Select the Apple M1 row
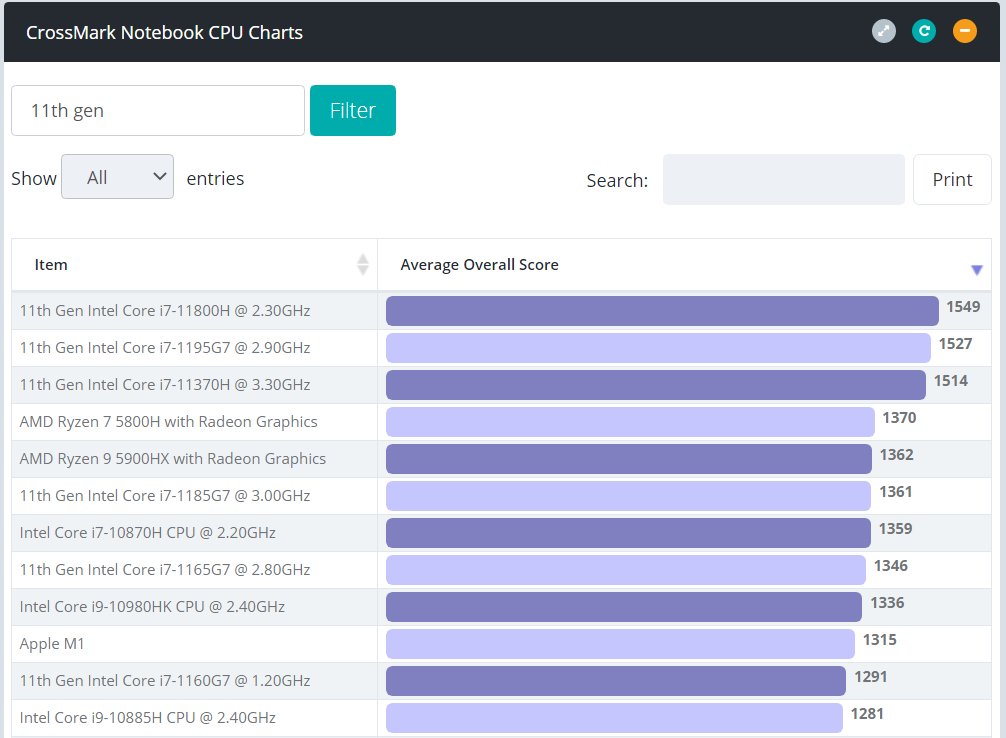1006x738 pixels. point(502,644)
